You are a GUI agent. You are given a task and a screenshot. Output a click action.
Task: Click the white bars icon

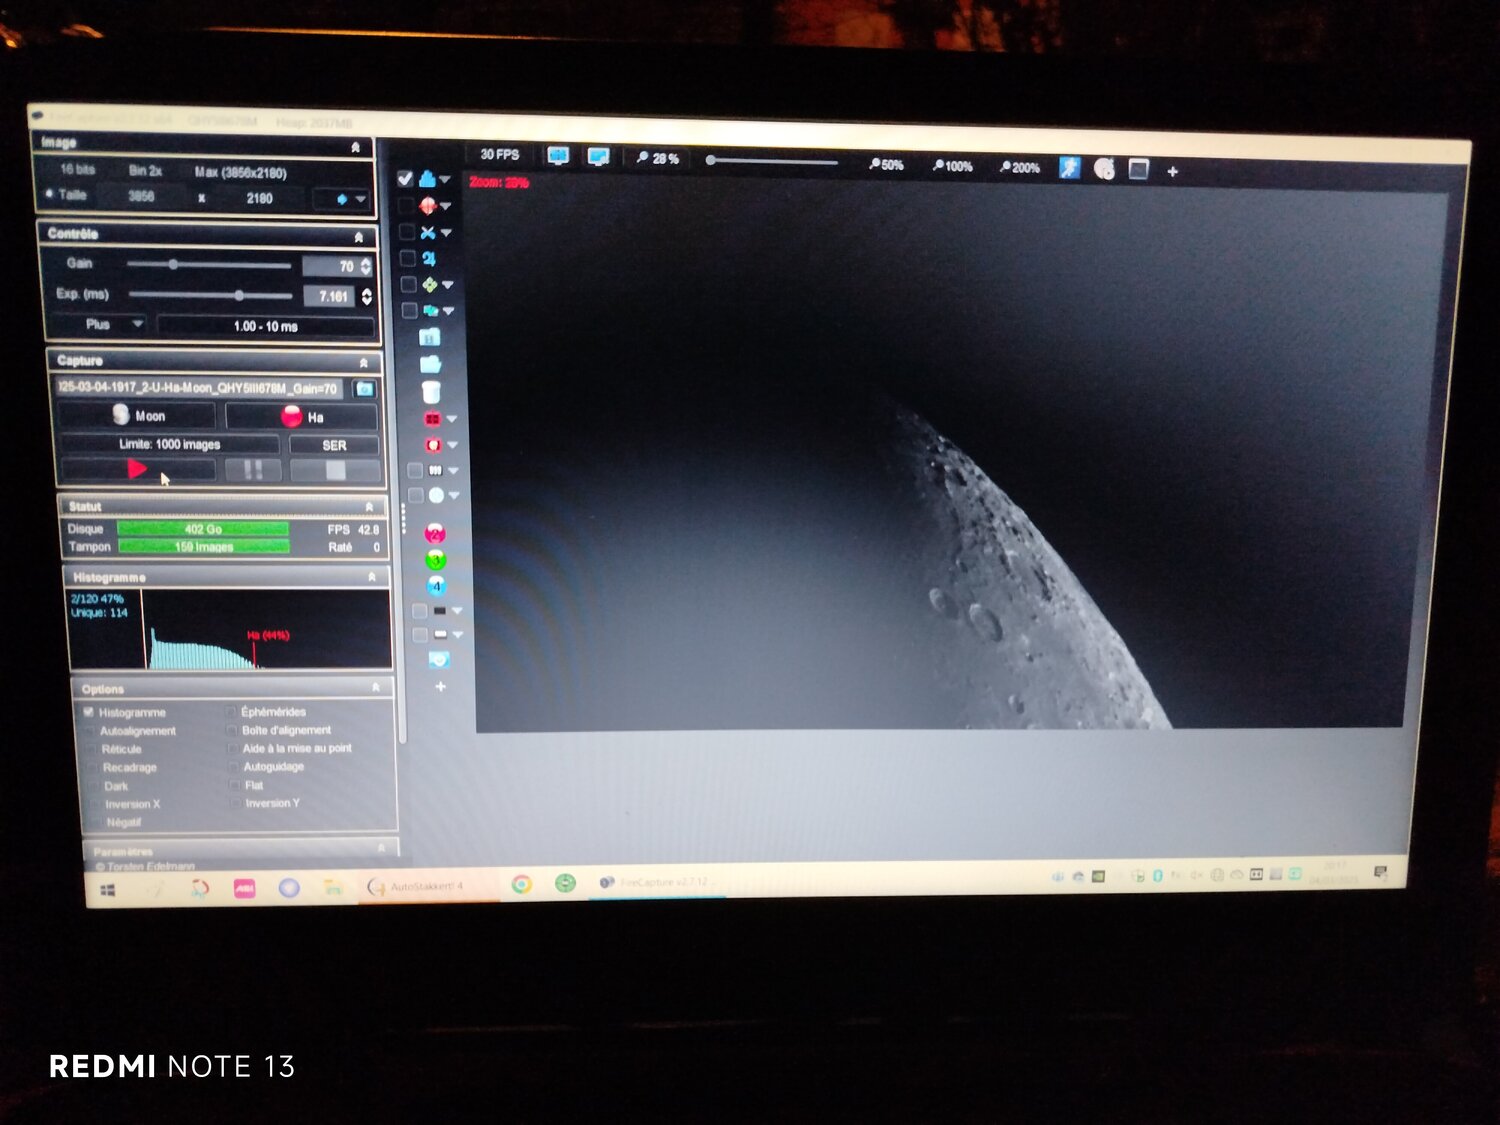(x=436, y=470)
